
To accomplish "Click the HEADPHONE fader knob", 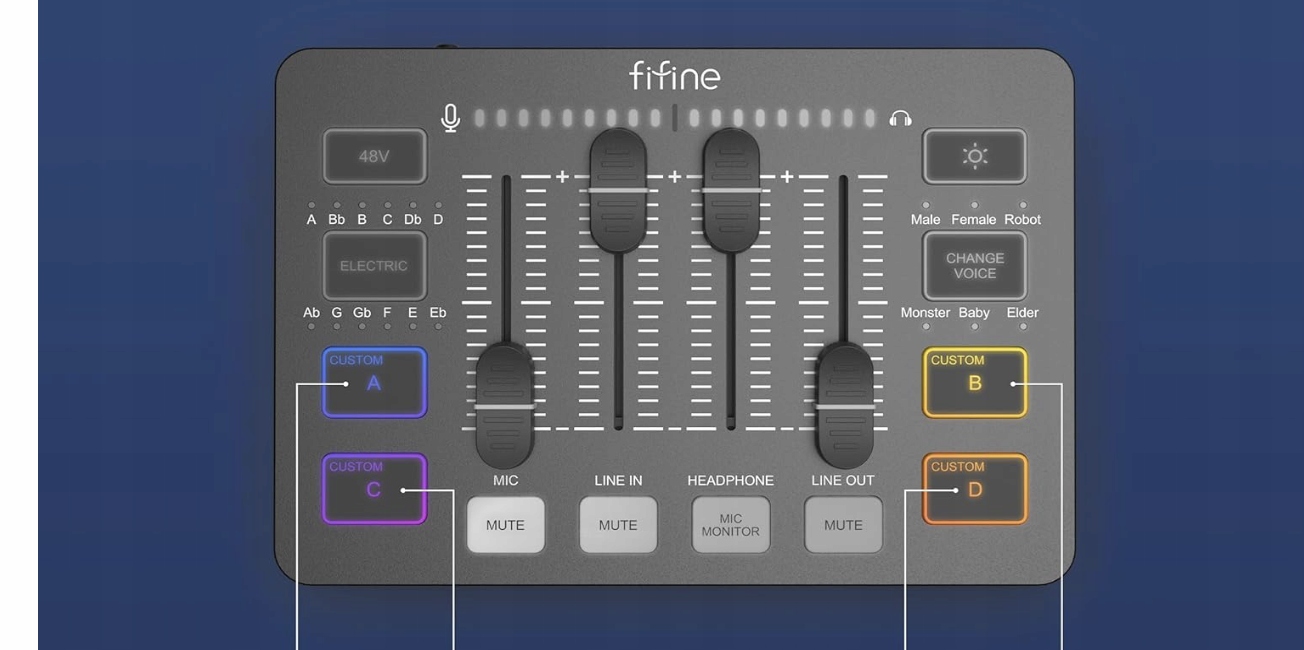I will (731, 189).
